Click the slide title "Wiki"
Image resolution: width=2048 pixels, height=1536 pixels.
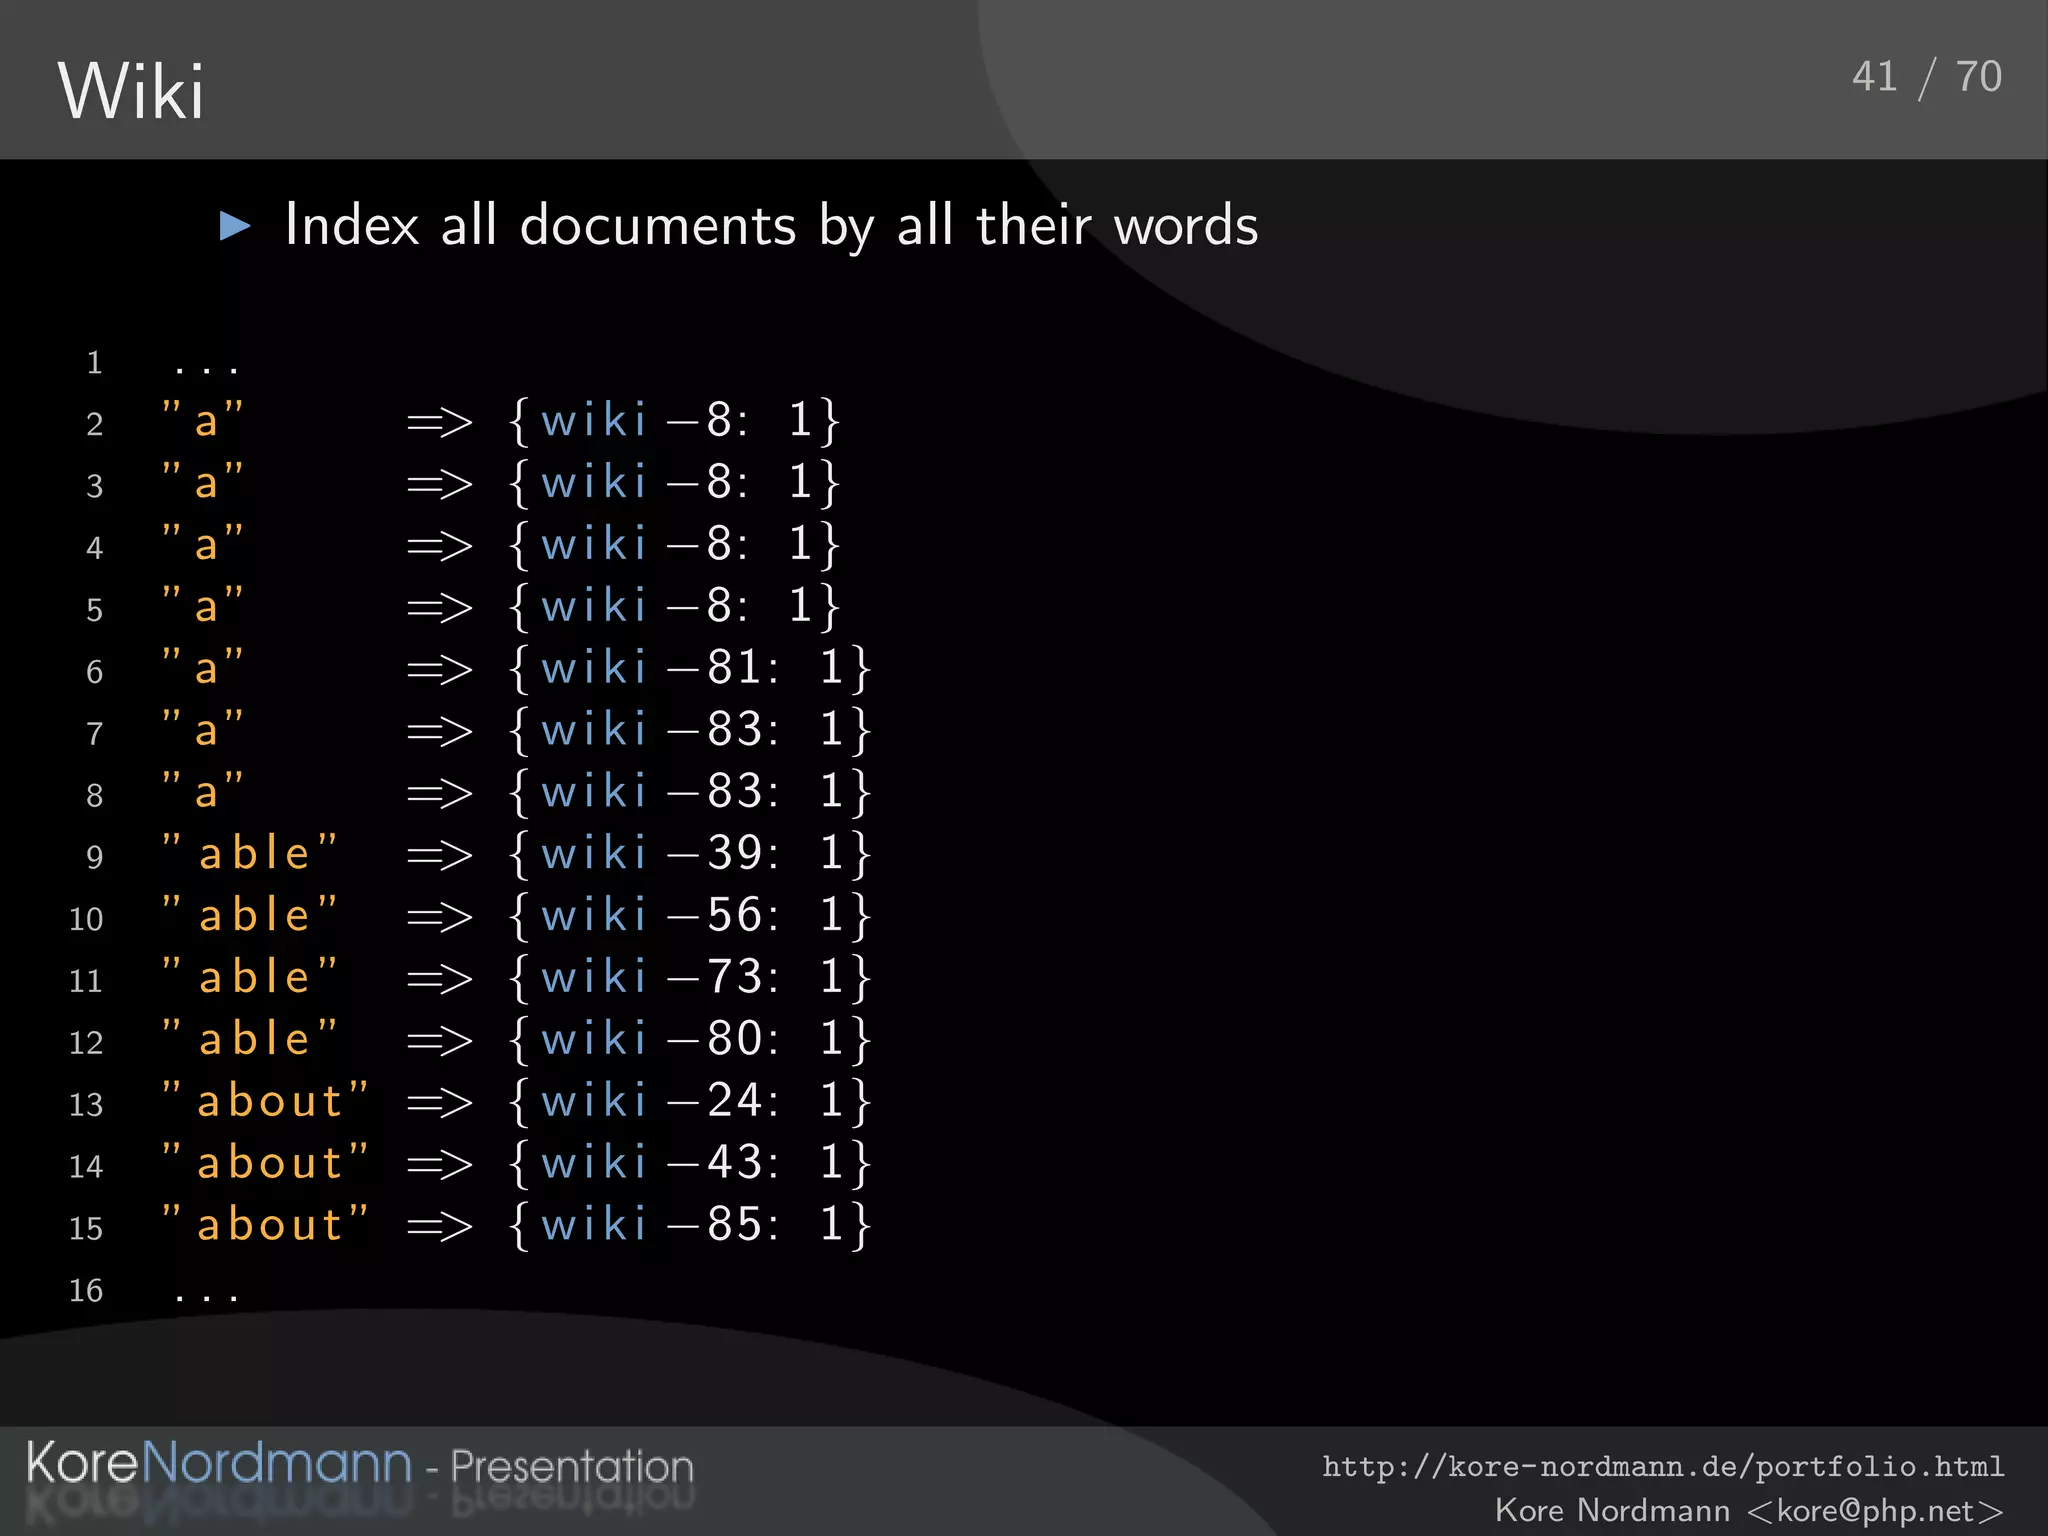click(x=131, y=91)
